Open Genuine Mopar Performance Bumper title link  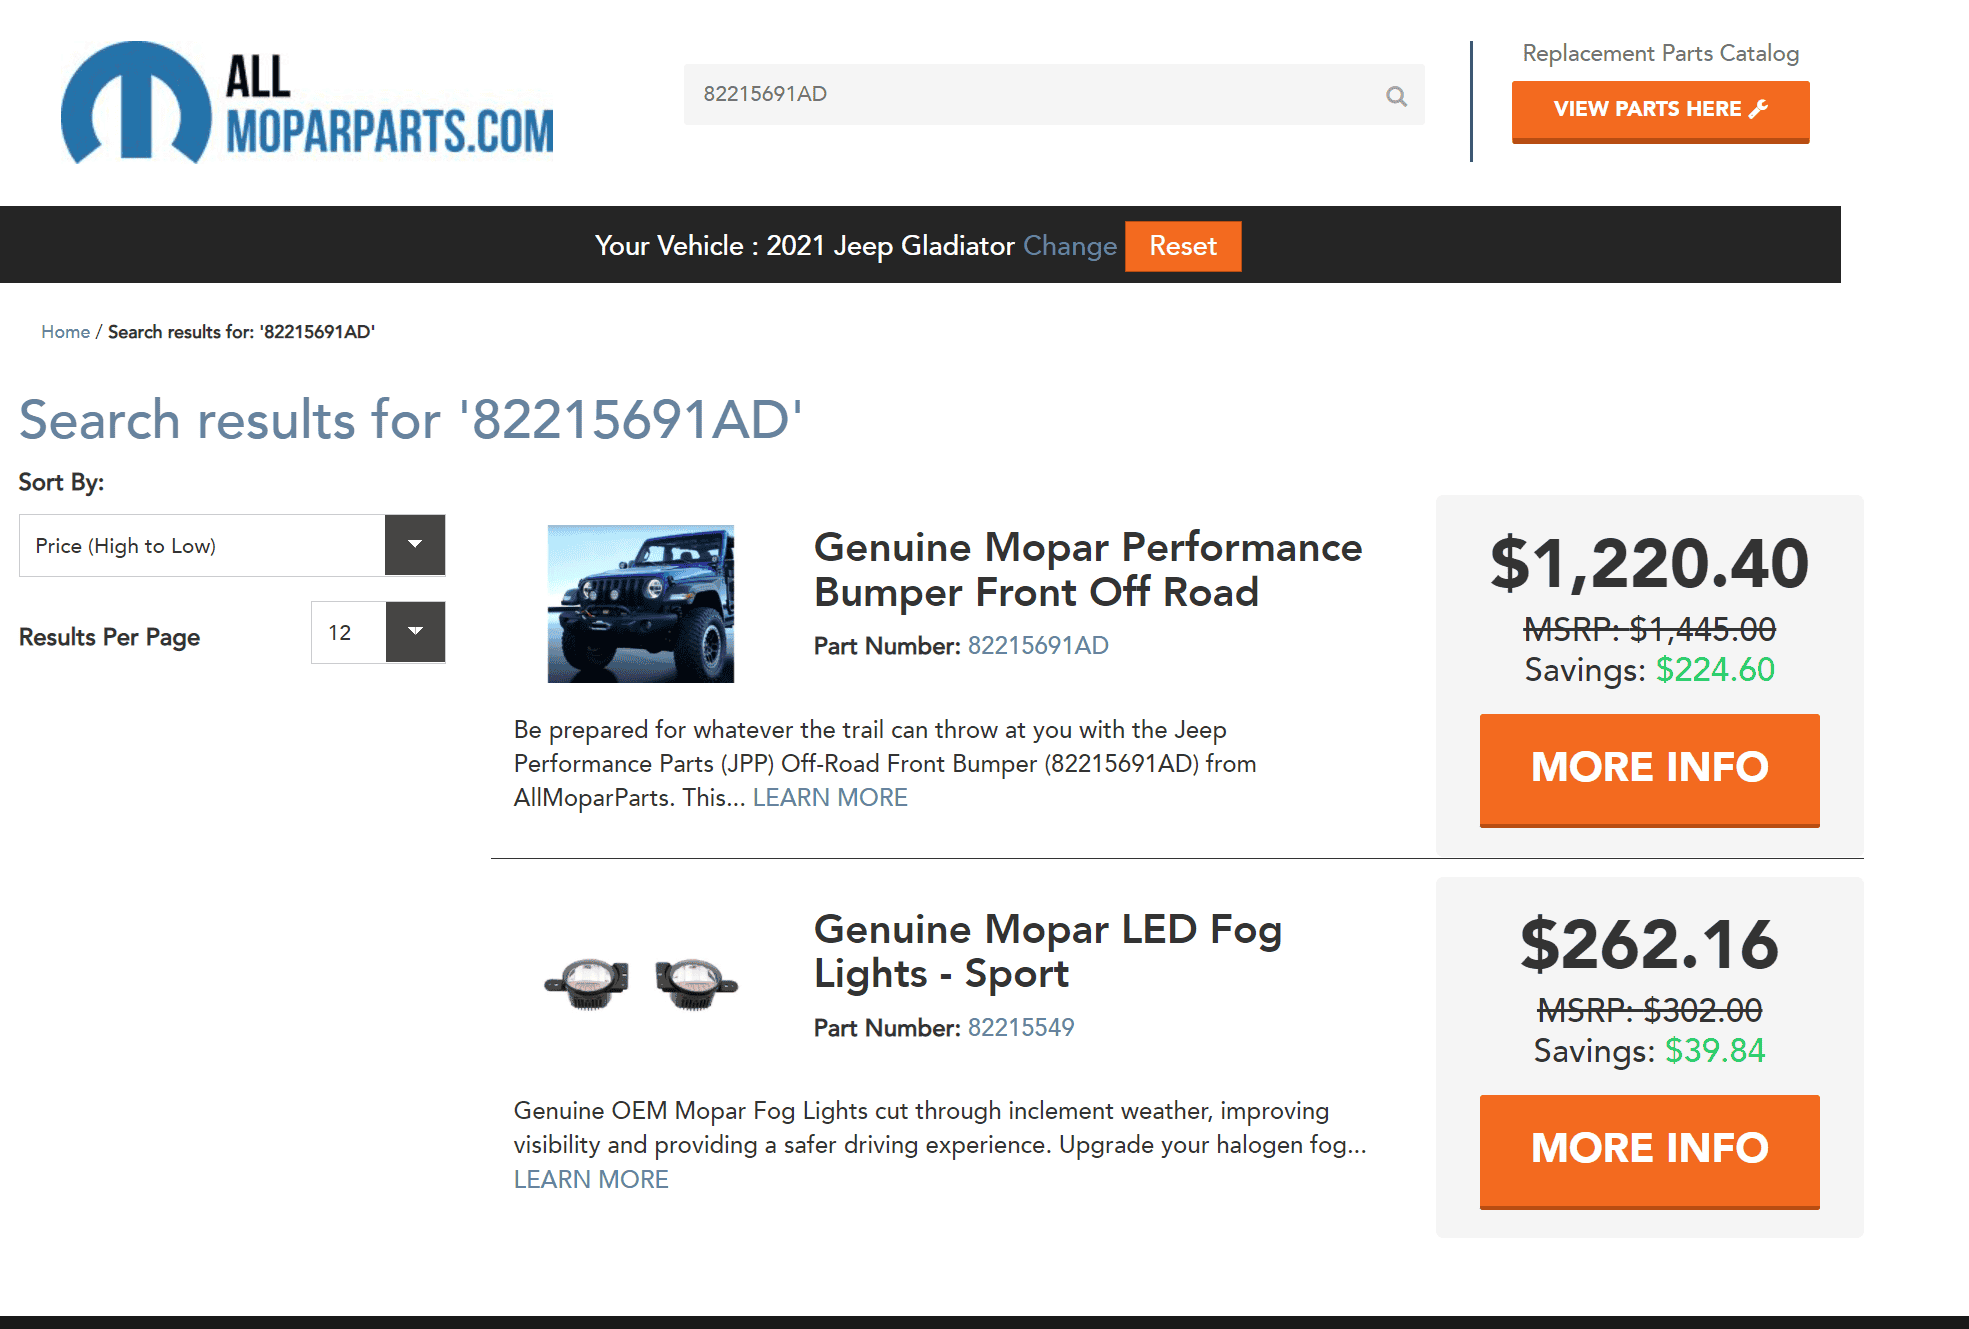tap(1088, 569)
